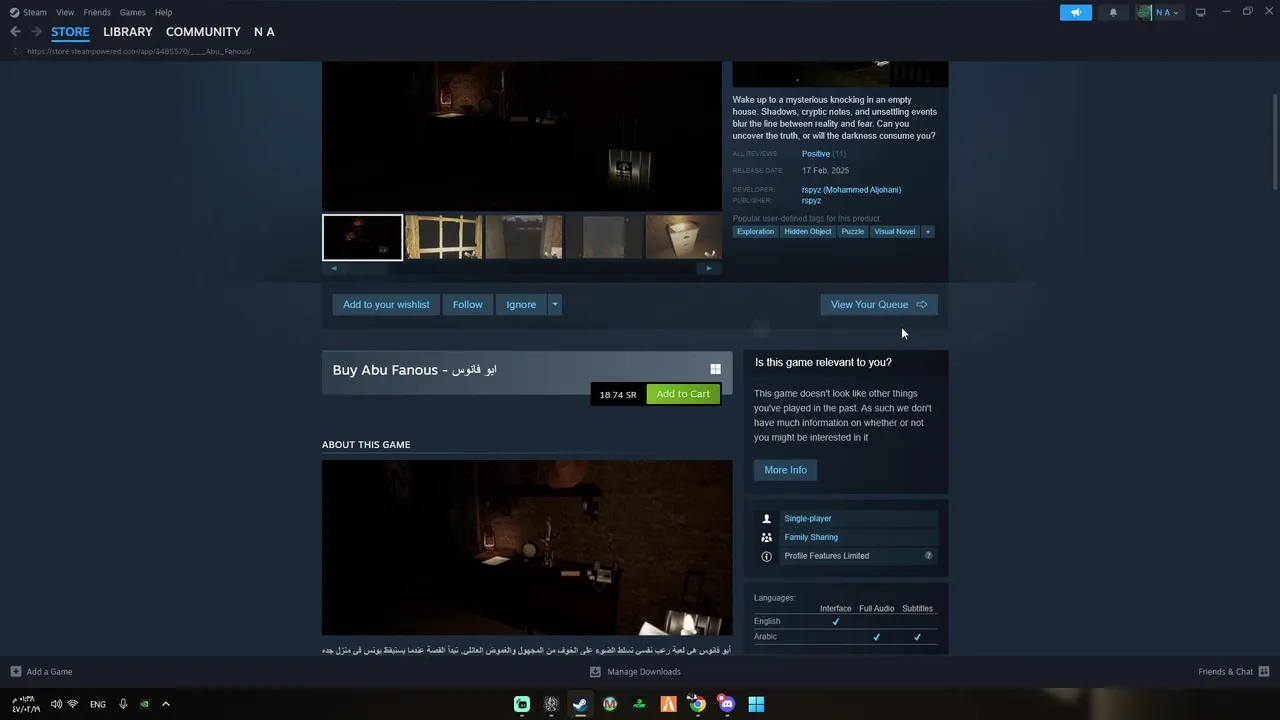Switch to Big Picture mode icon
This screenshot has width=1280, height=720.
1200,12
